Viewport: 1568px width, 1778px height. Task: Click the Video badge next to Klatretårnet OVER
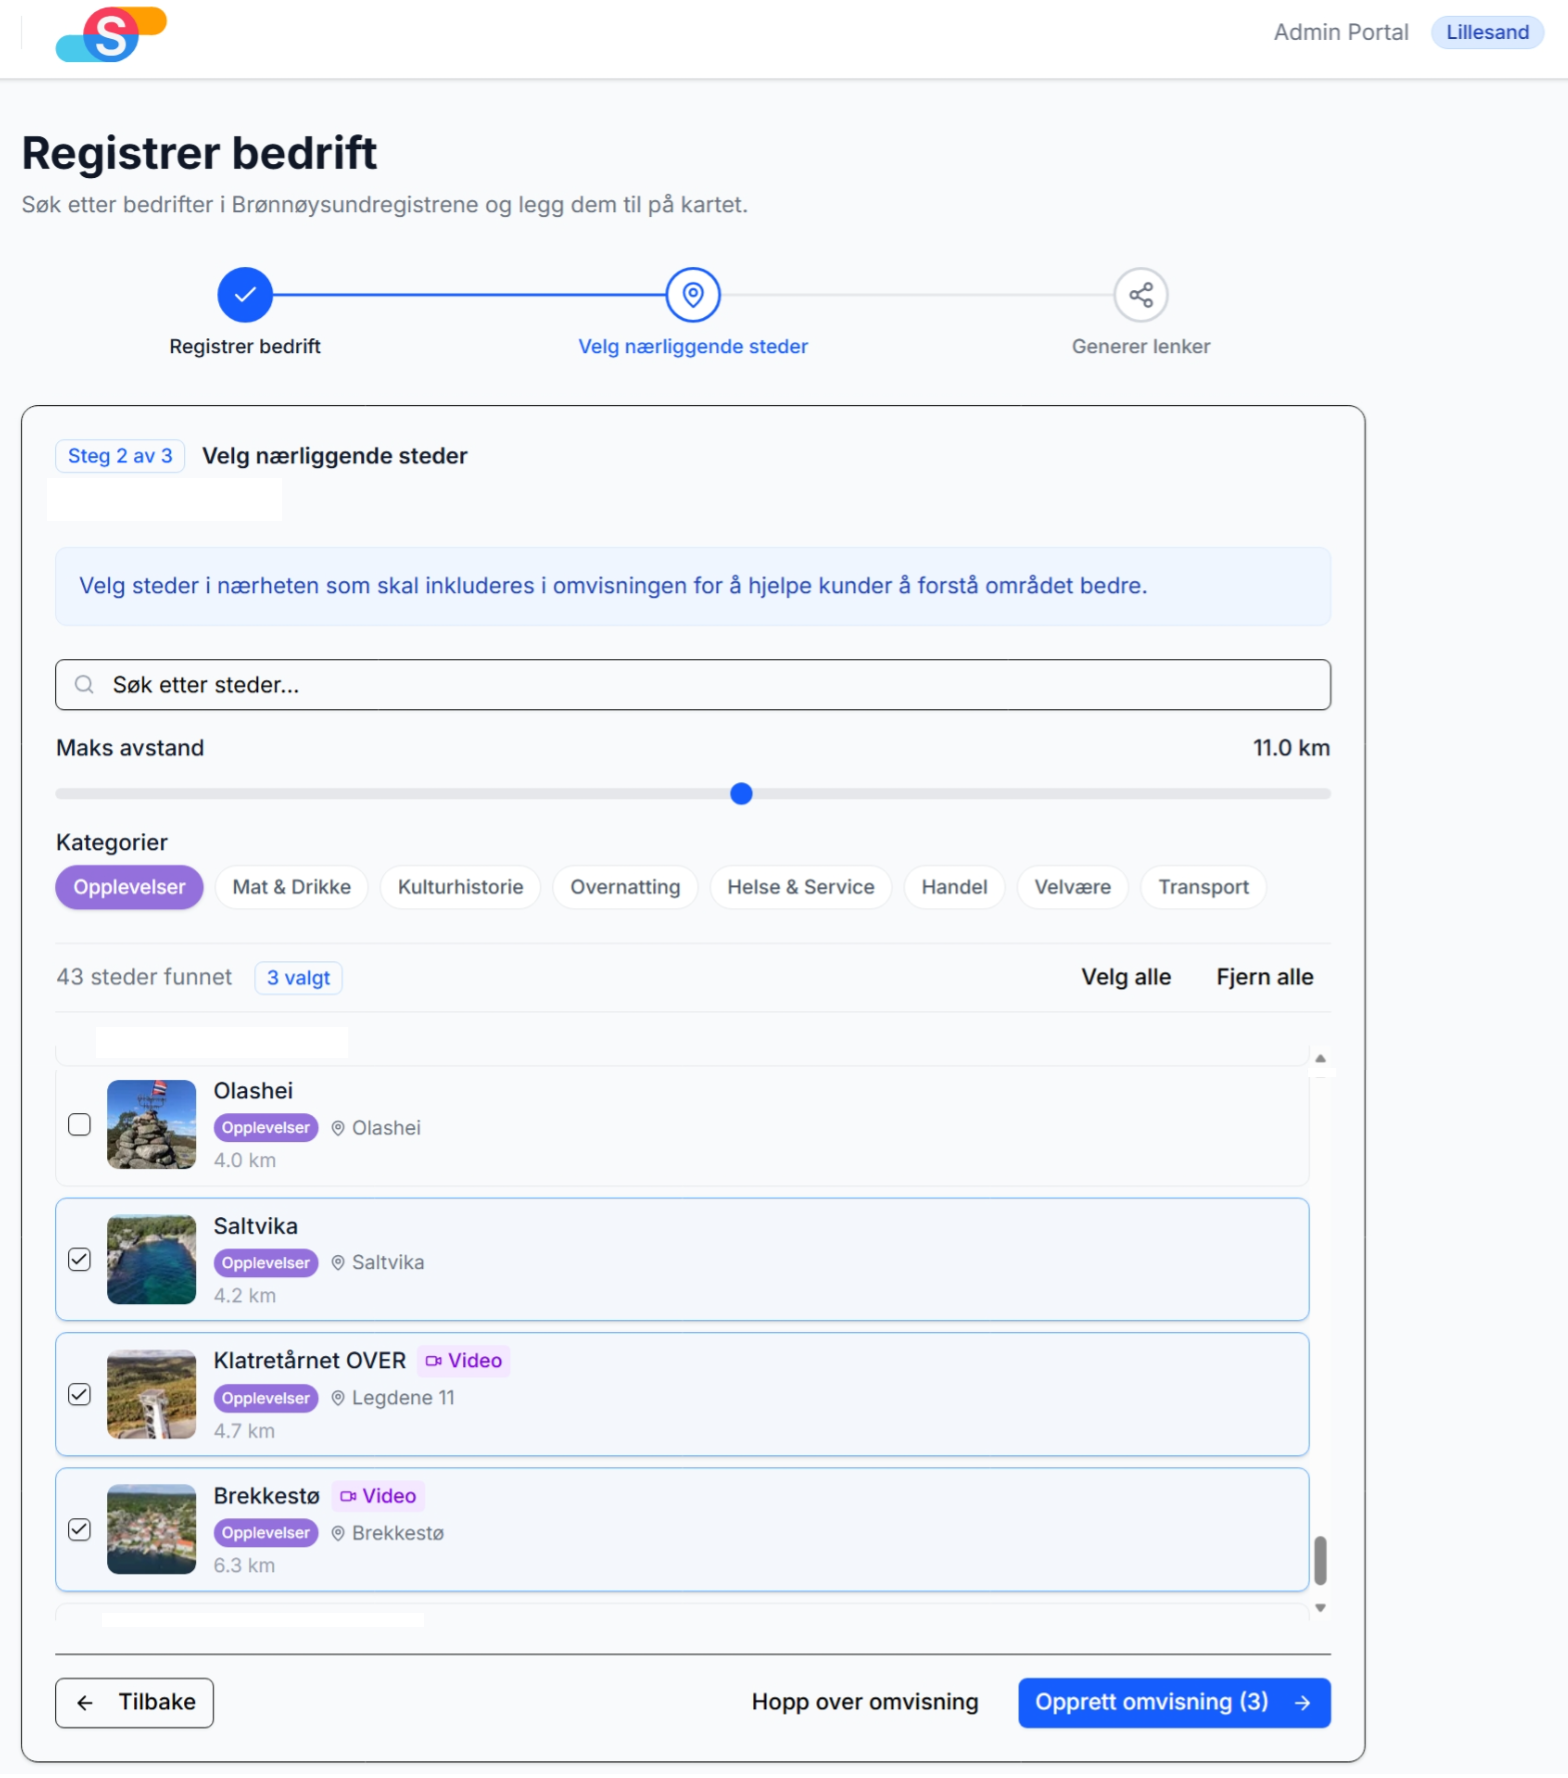coord(463,1361)
